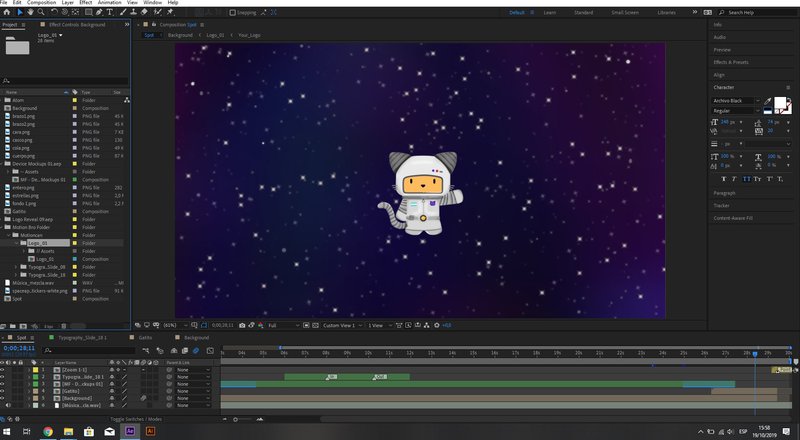The width and height of the screenshot is (800, 440).
Task: Toggle Frame Blending enable icon in timeline
Action: [185, 351]
